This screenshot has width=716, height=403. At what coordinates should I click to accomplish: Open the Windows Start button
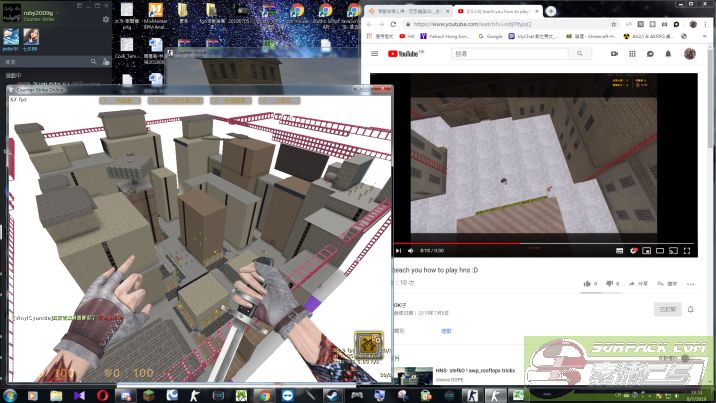[x=10, y=395]
